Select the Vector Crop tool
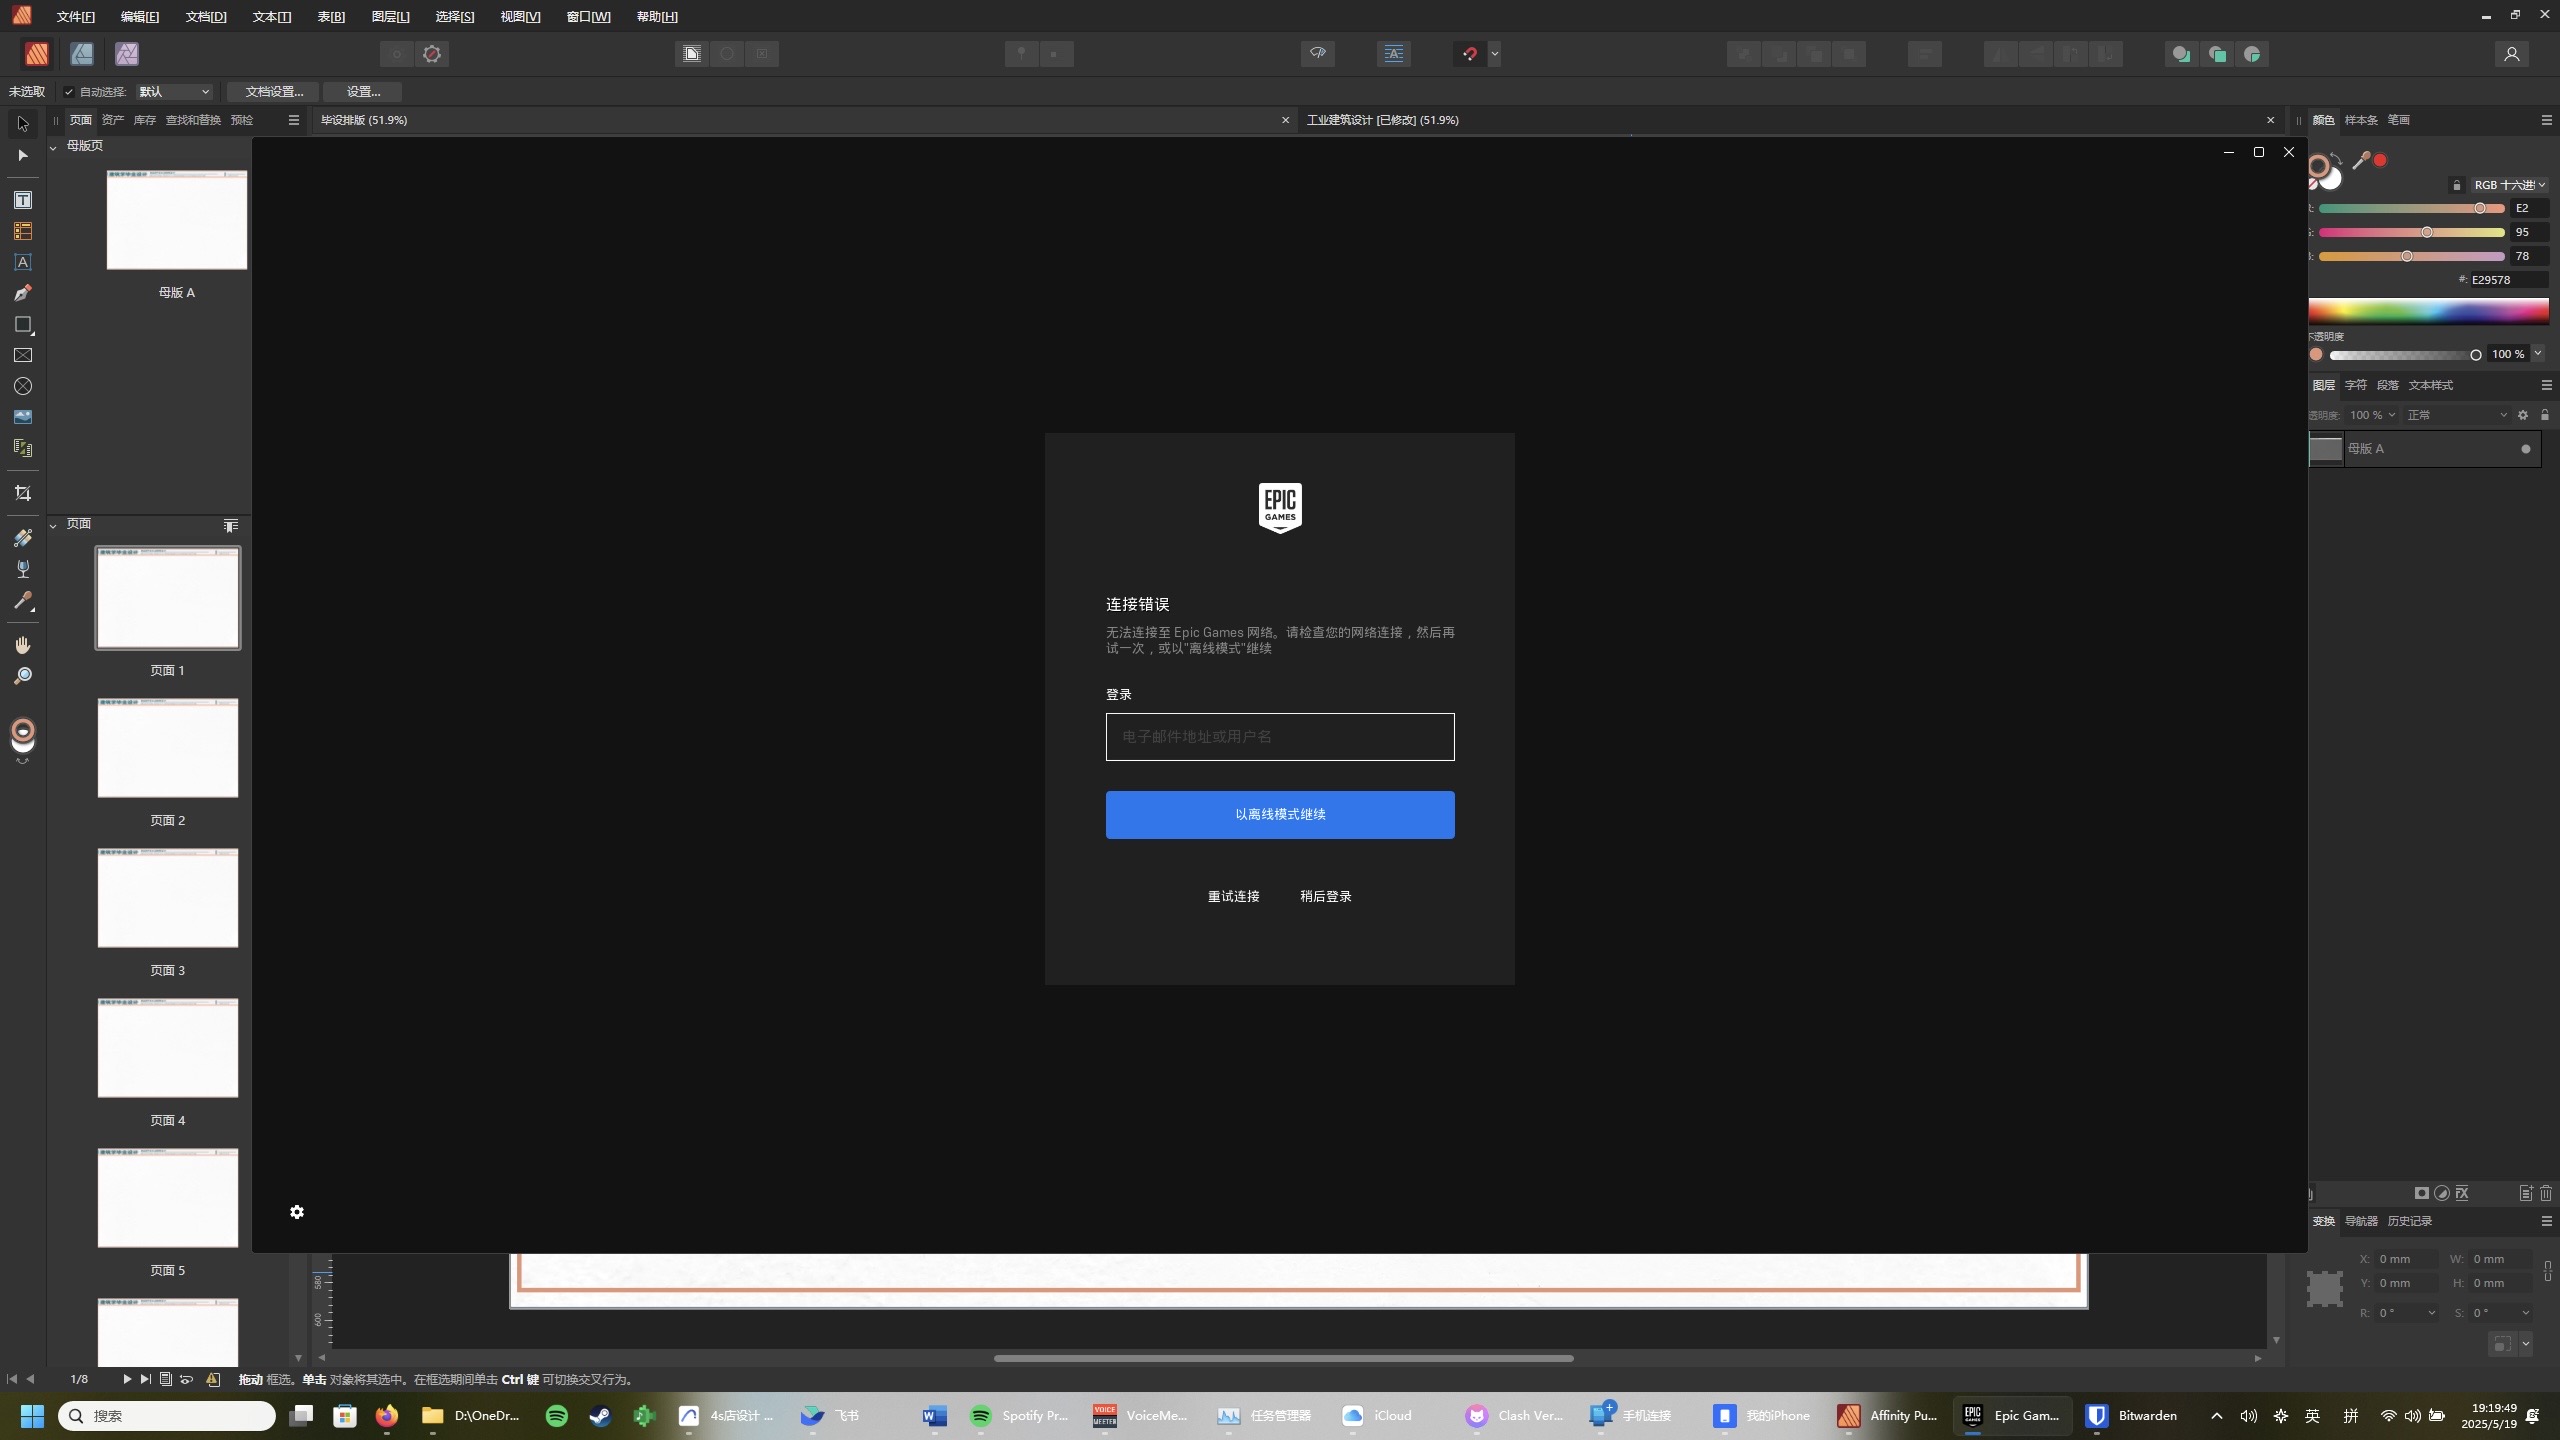This screenshot has width=2560, height=1440. 23,493
